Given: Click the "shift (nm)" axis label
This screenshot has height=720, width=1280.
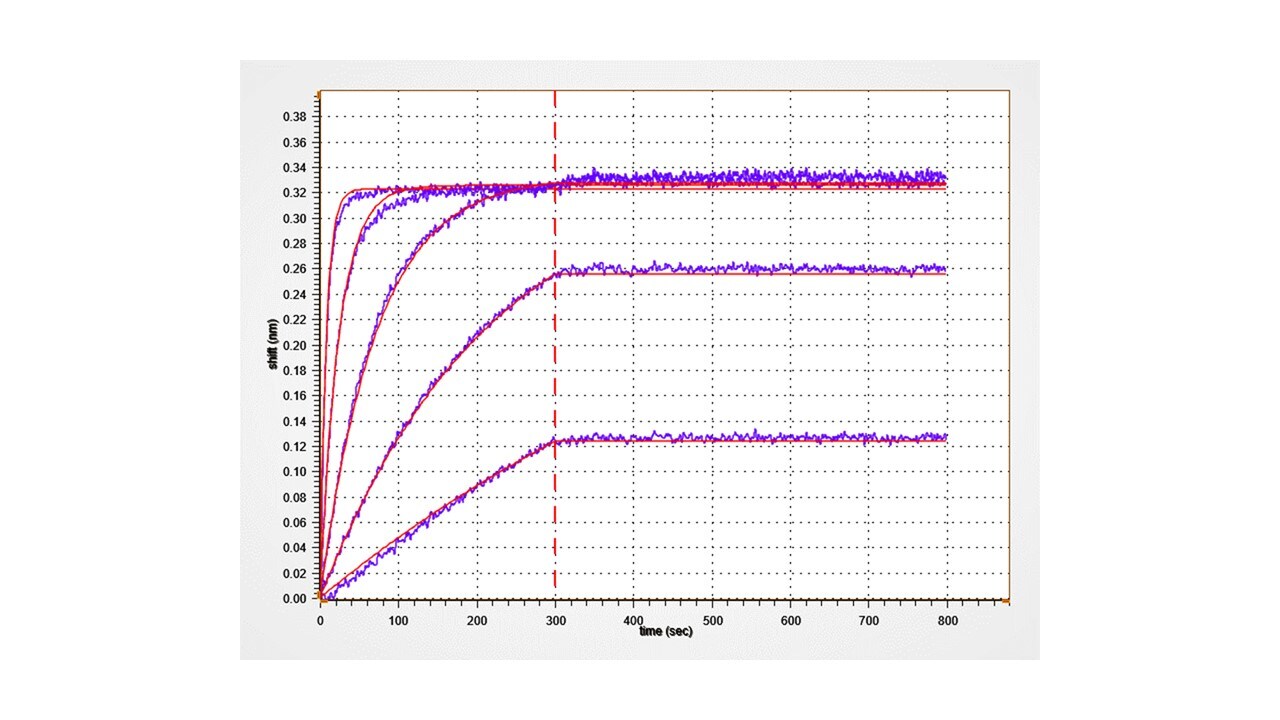Looking at the screenshot, I should tap(271, 345).
